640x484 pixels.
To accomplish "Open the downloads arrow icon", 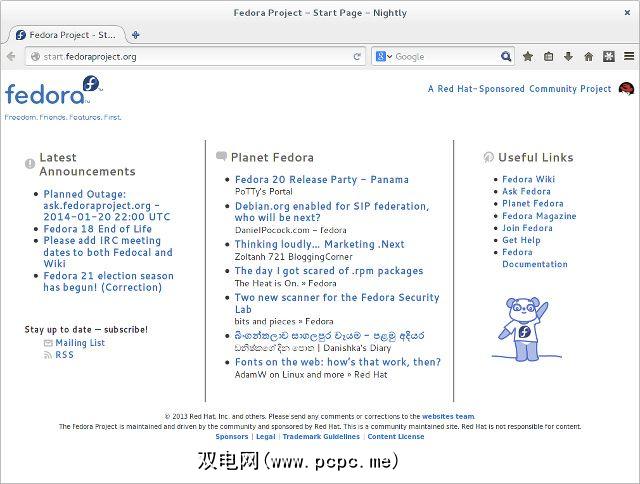I will (x=568, y=56).
